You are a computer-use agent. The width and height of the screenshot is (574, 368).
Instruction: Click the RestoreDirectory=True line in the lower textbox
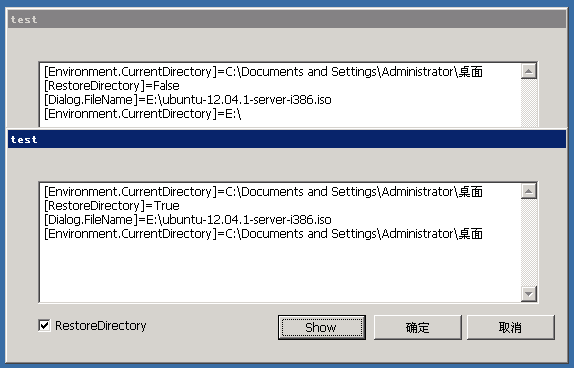[112, 206]
